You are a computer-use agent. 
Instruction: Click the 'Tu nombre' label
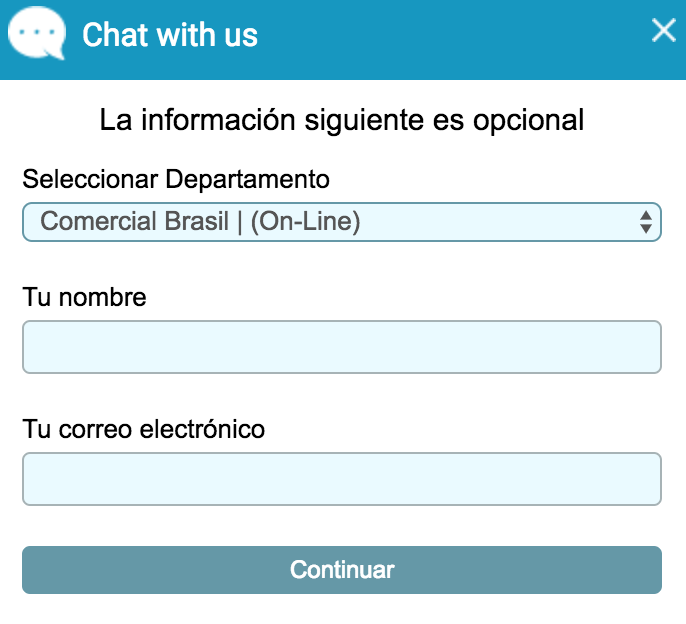84,297
